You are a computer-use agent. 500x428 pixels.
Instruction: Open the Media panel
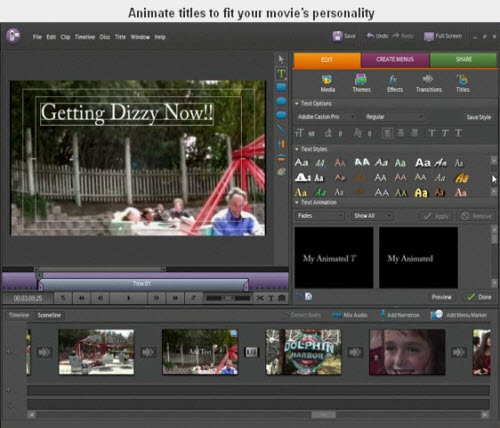[328, 83]
